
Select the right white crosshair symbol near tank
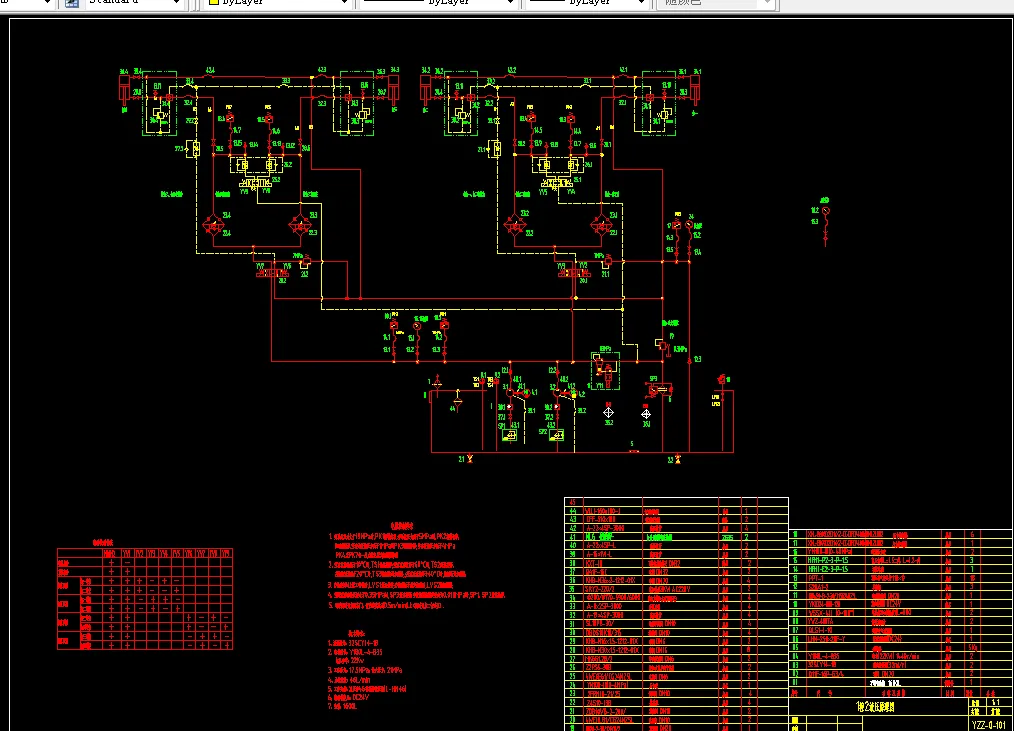tap(646, 413)
